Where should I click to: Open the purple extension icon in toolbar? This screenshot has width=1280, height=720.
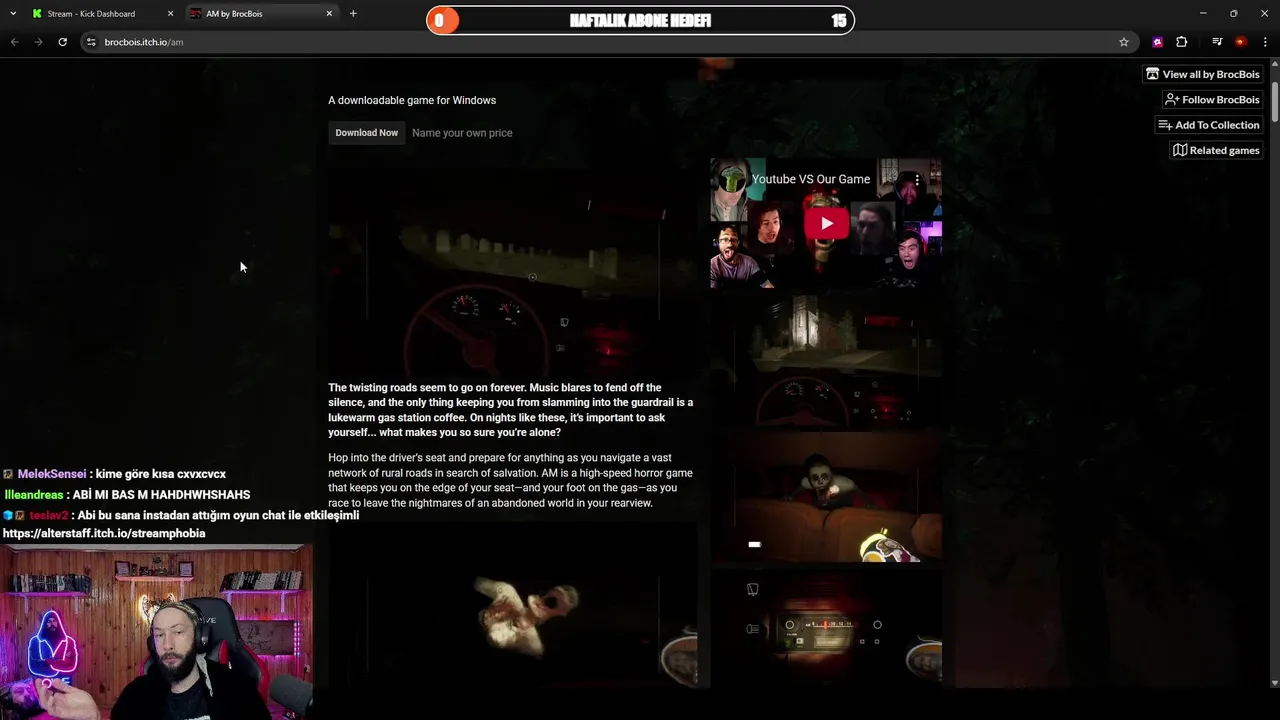tap(1157, 42)
